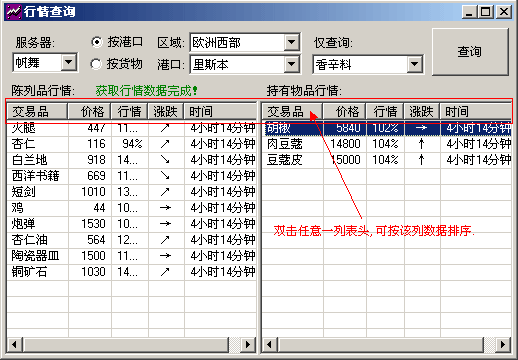518x360 pixels.
Task: Sort left table by 涨跌 header
Action: pyautogui.click(x=166, y=111)
